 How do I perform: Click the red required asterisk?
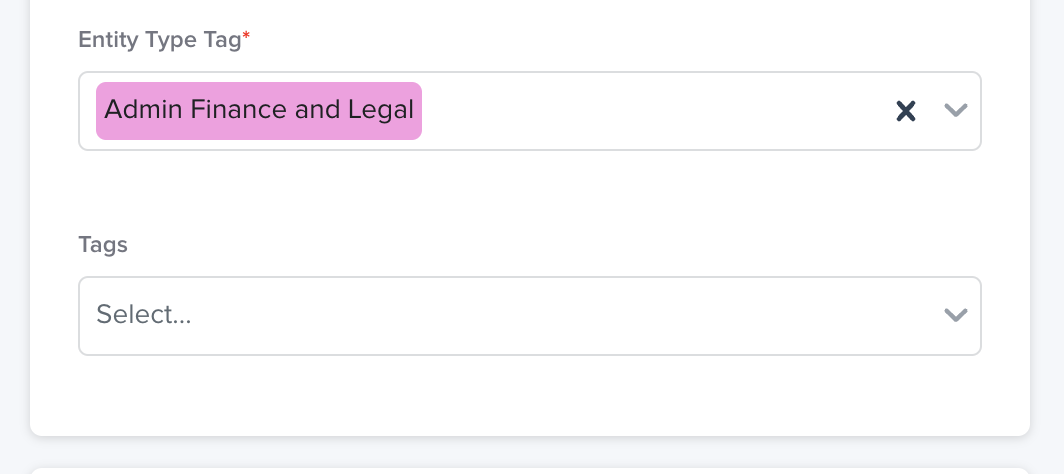click(247, 38)
